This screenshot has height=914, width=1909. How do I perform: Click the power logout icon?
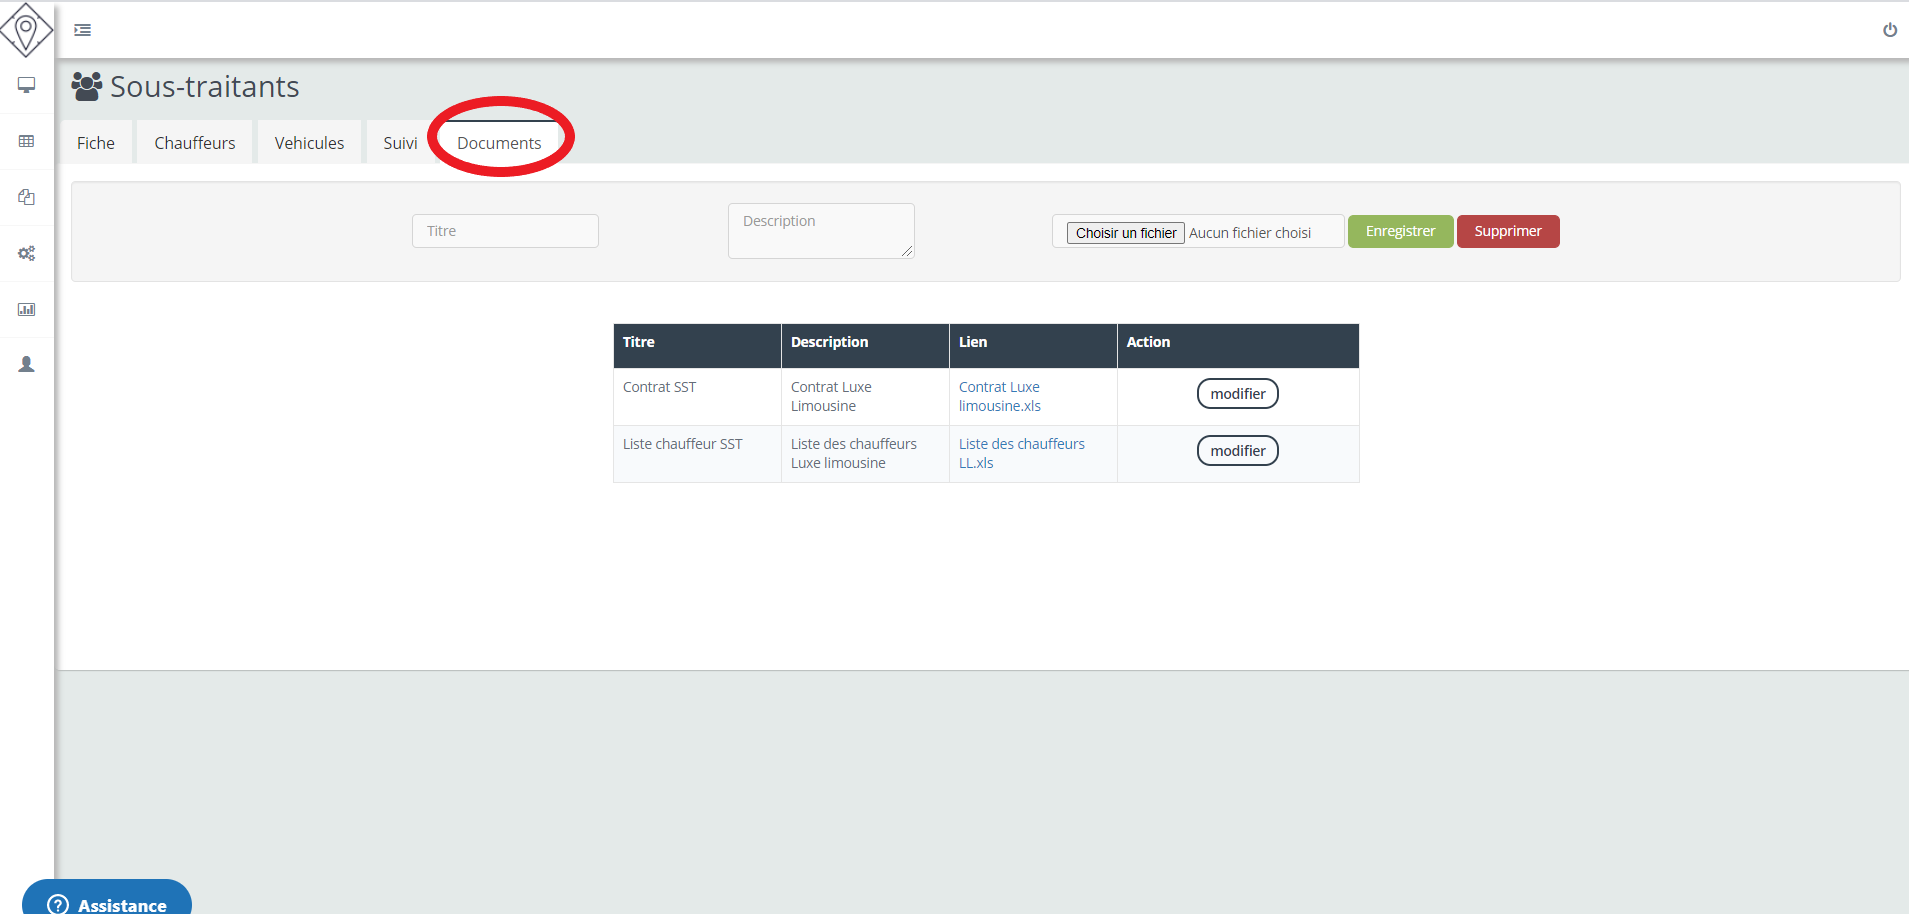(1889, 30)
